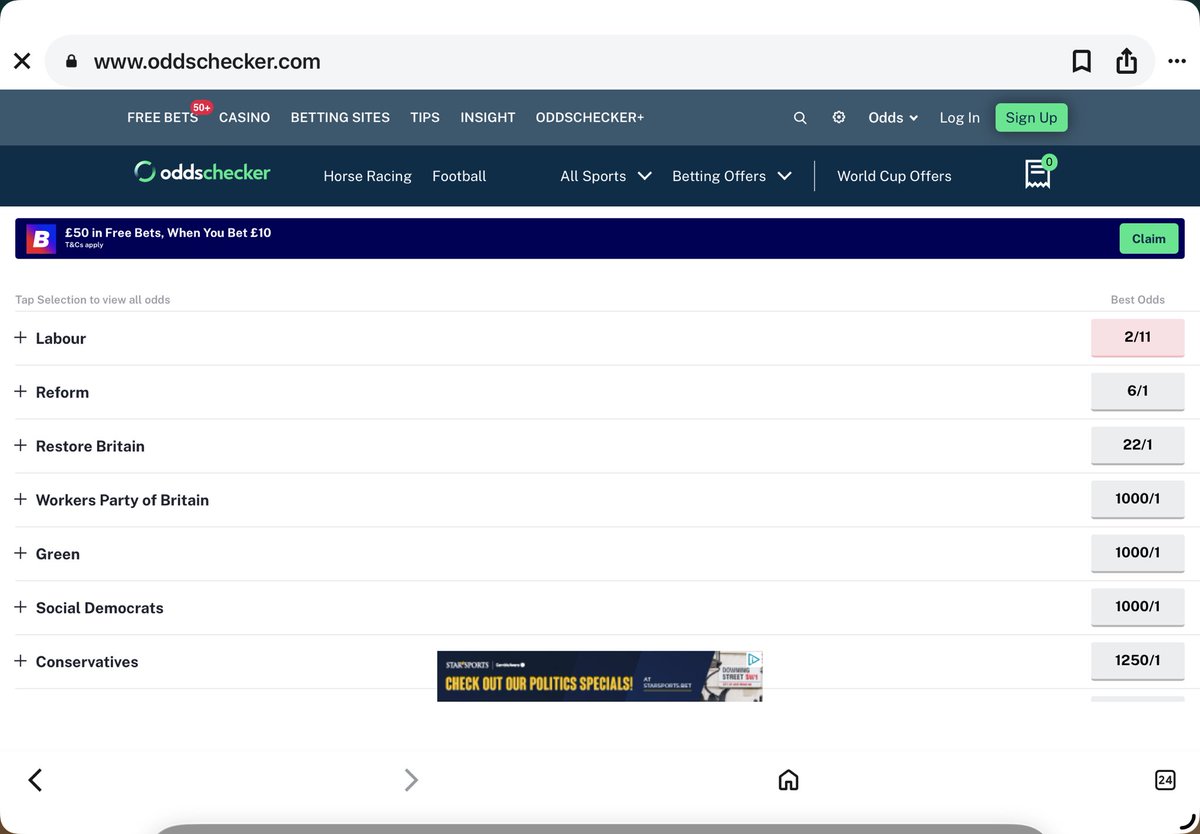Screen dimensions: 1200x834
Task: Open the Odds format dropdown
Action: tap(893, 117)
